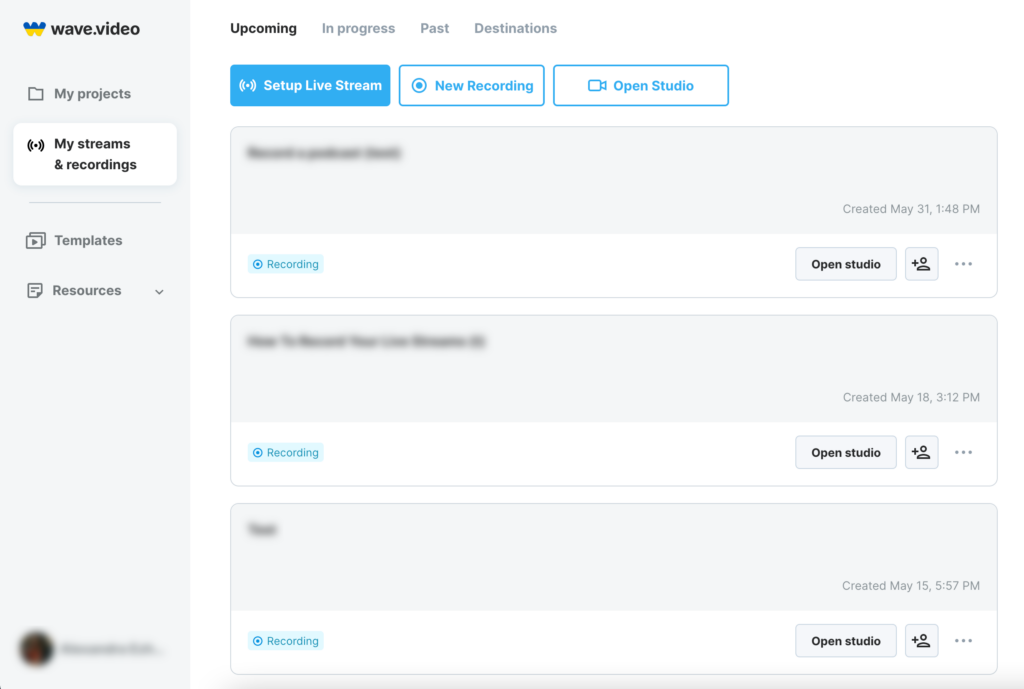The width and height of the screenshot is (1024, 689).
Task: Click Setup Live Stream button
Action: (310, 86)
